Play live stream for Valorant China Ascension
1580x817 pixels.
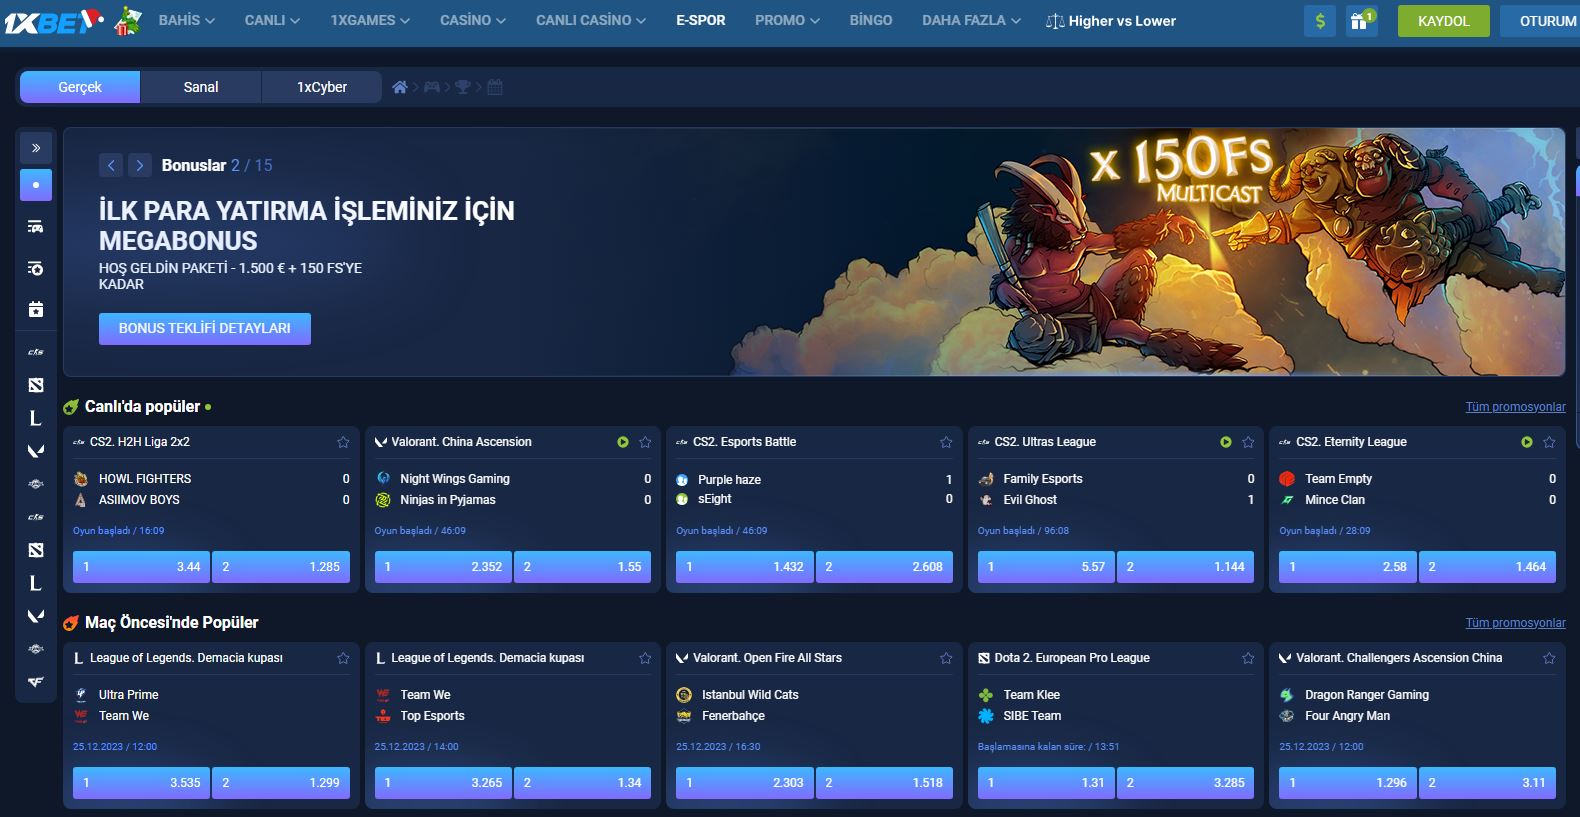click(623, 442)
